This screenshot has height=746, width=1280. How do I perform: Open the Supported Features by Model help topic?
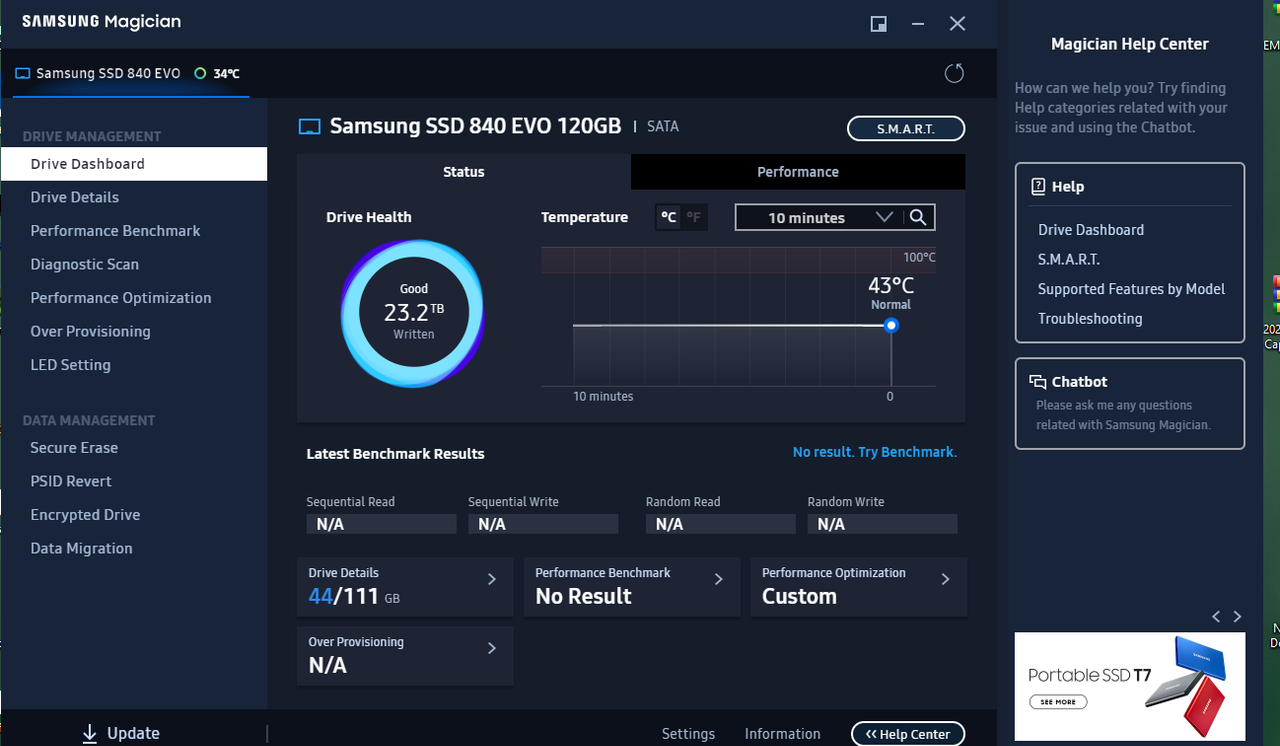(1131, 289)
